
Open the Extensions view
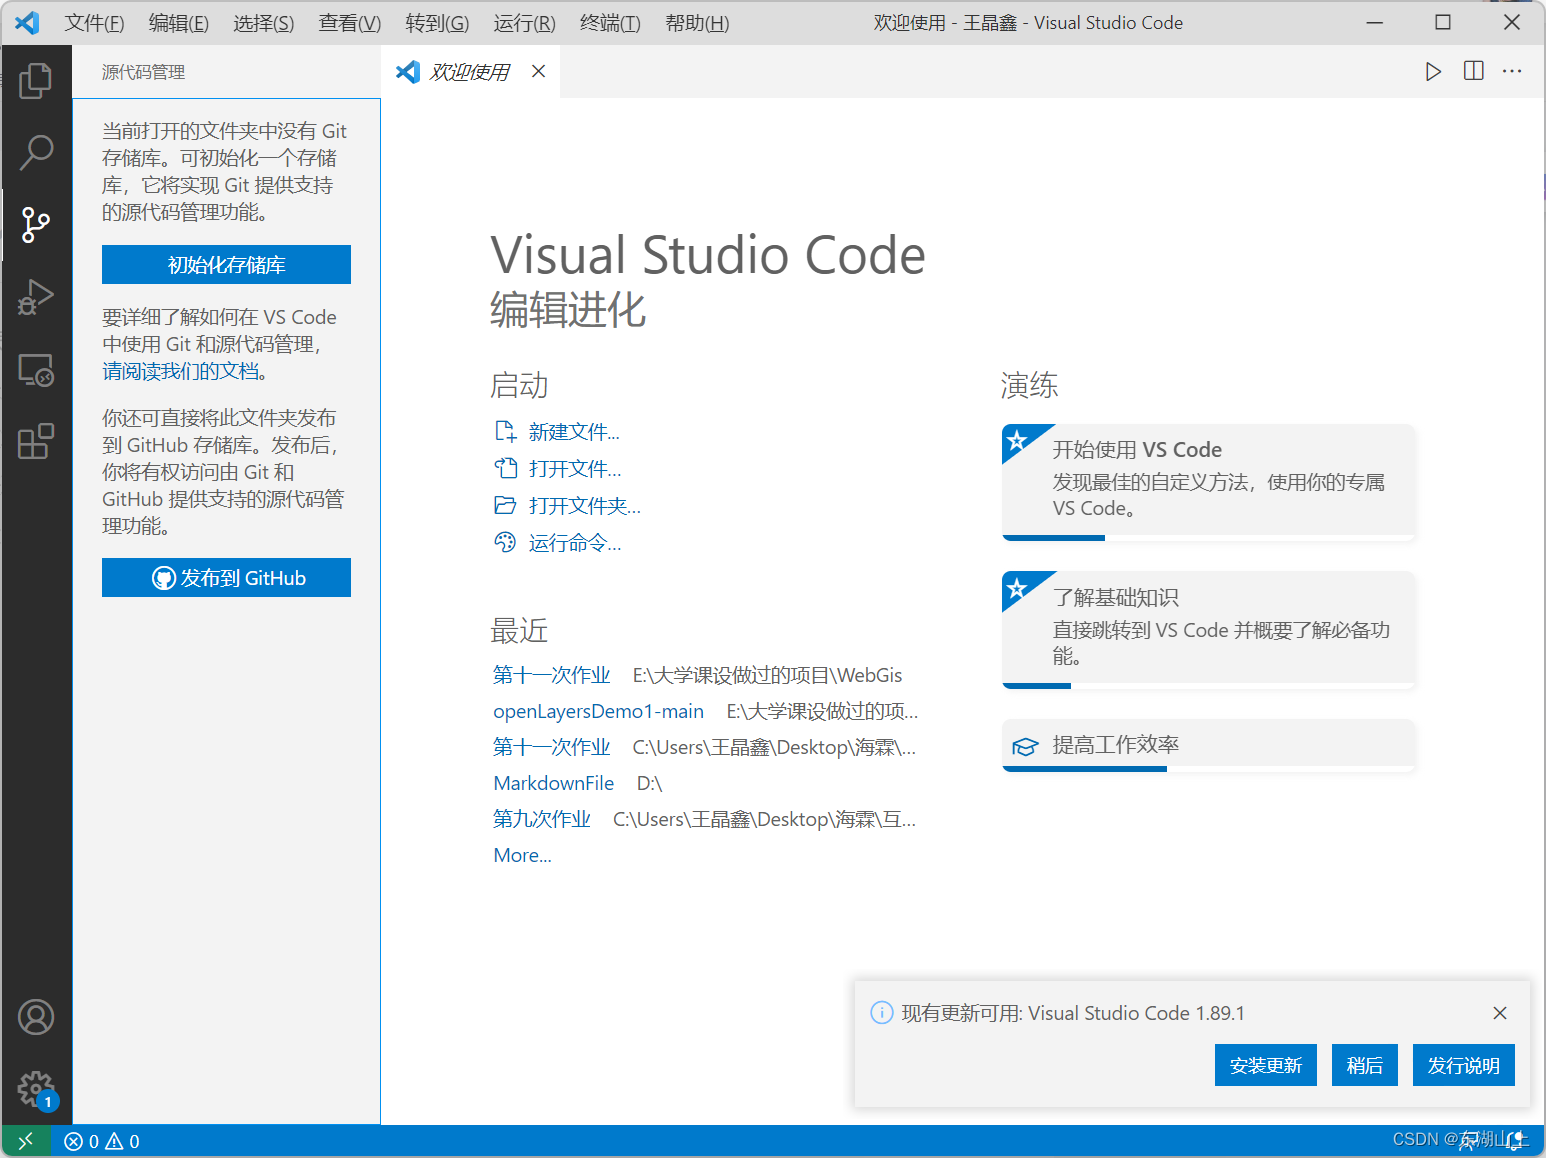[36, 441]
